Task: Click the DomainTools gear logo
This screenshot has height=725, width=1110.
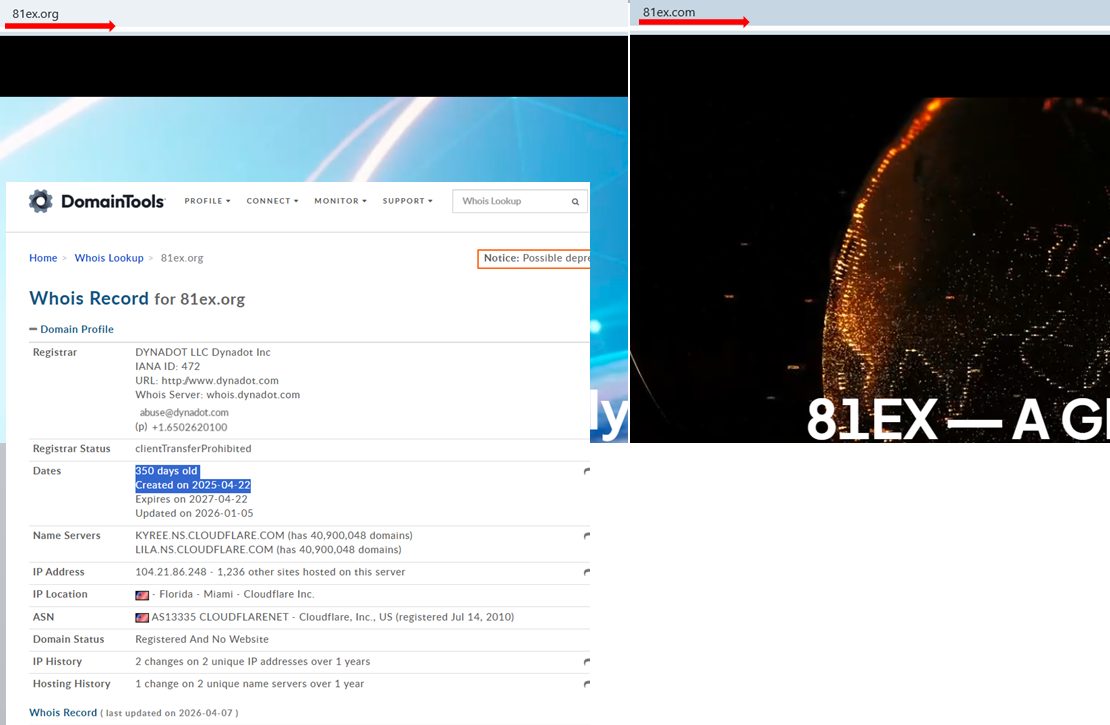Action: (x=41, y=201)
